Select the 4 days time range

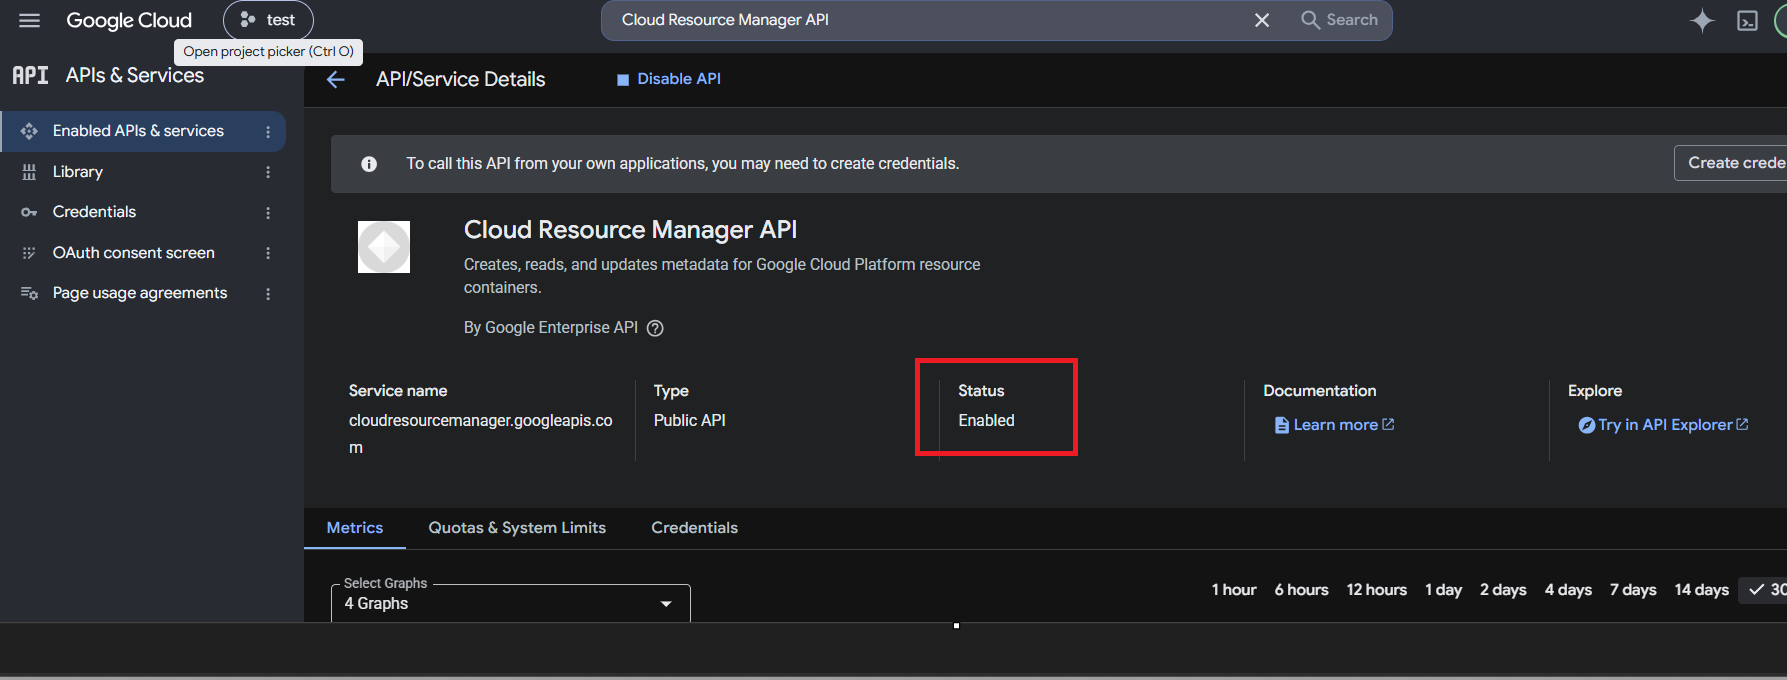[1568, 590]
